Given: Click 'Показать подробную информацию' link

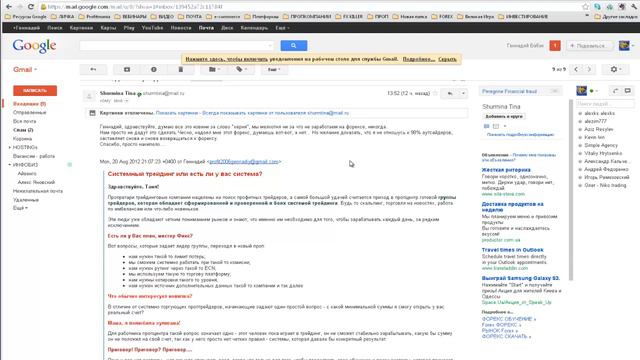Looking at the screenshot, I should tap(520, 135).
